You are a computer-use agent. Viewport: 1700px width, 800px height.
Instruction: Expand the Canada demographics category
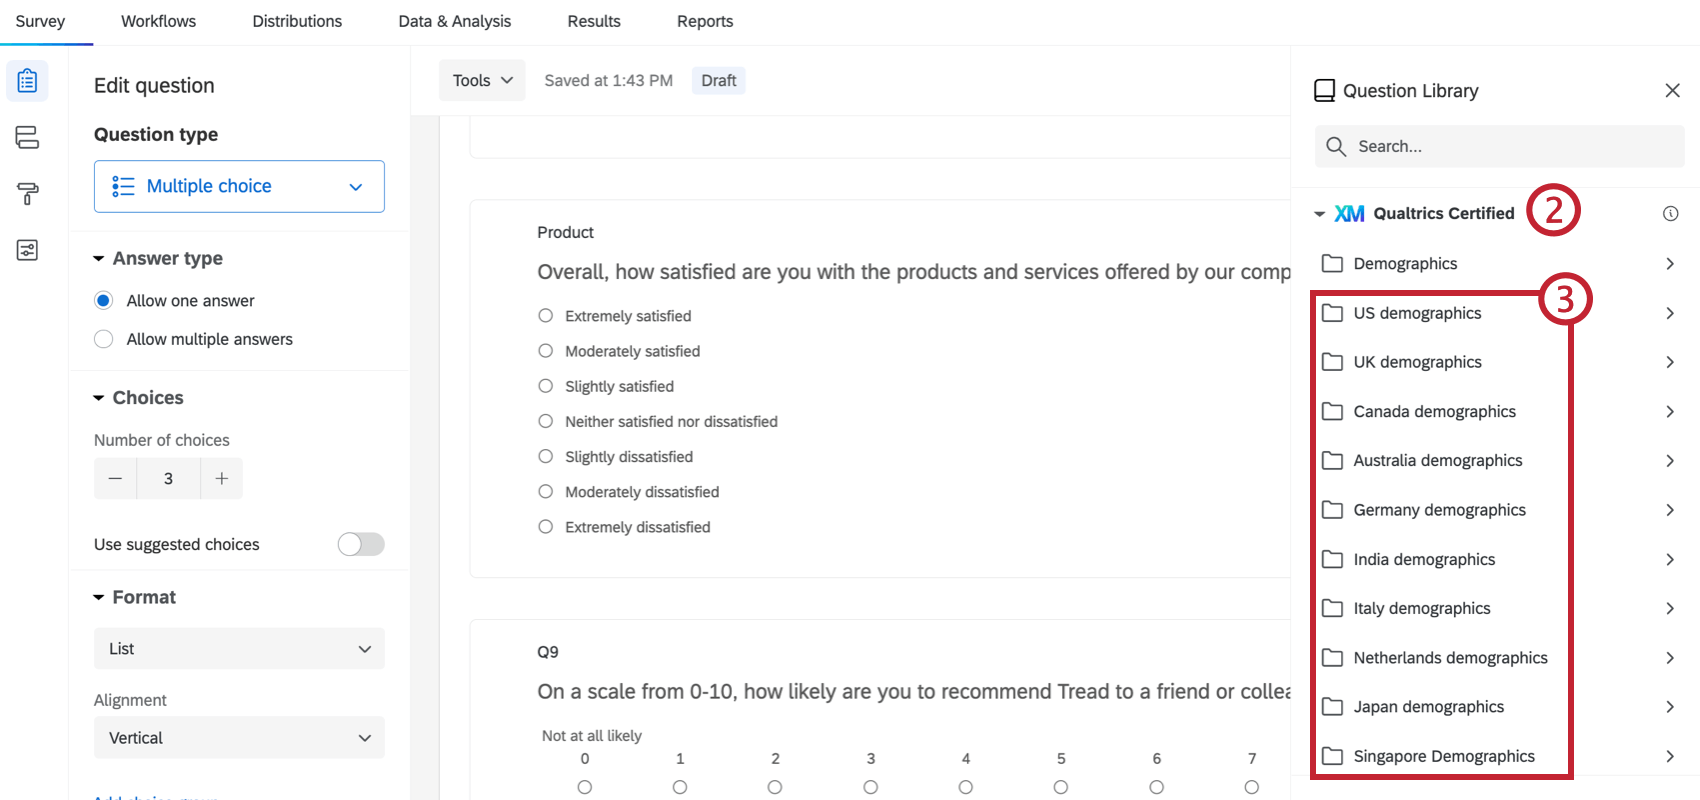(1670, 411)
